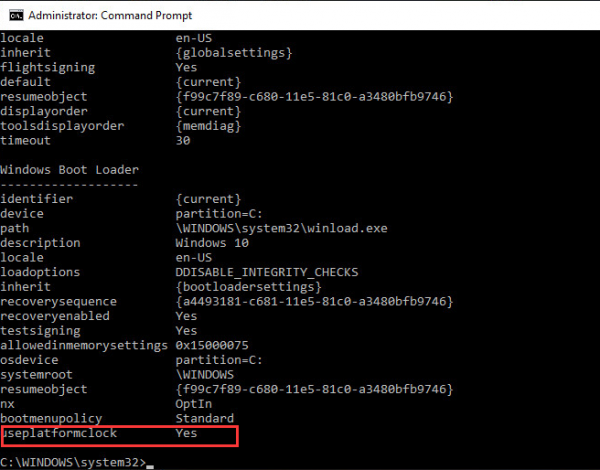Click the {bootloadersettings} inherit value

coord(248,287)
